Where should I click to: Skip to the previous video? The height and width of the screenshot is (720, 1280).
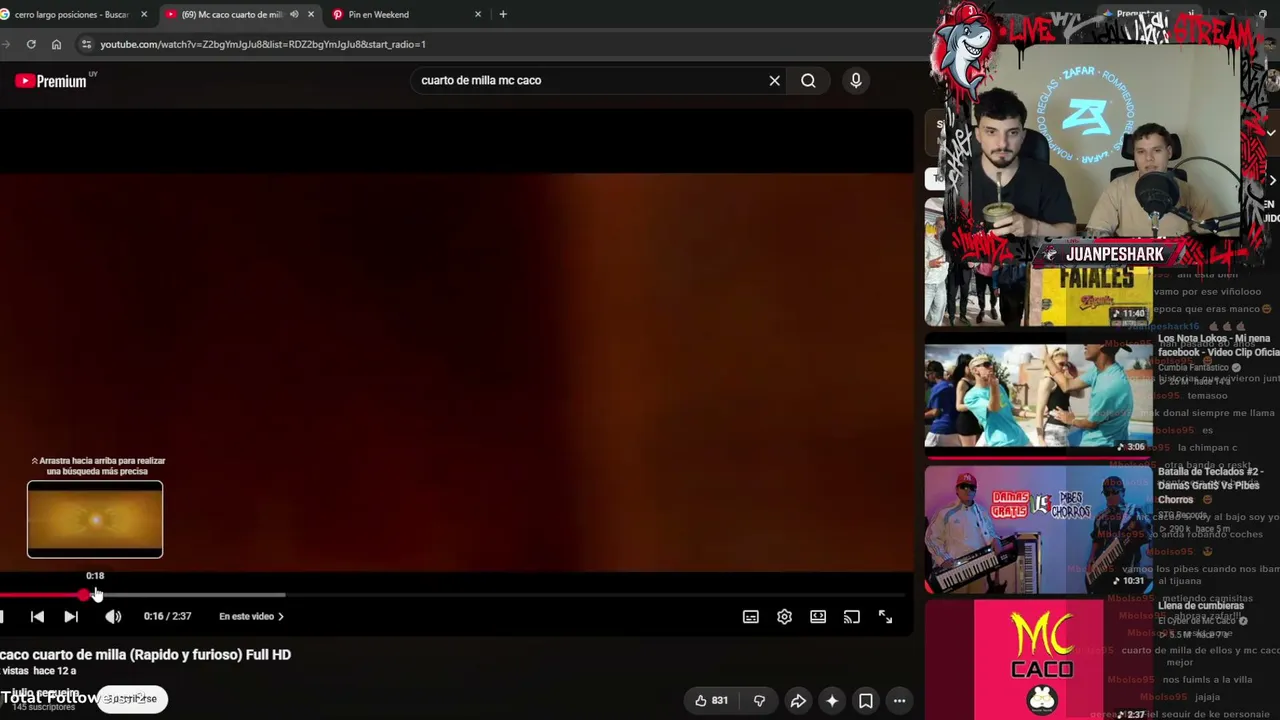[x=37, y=617]
